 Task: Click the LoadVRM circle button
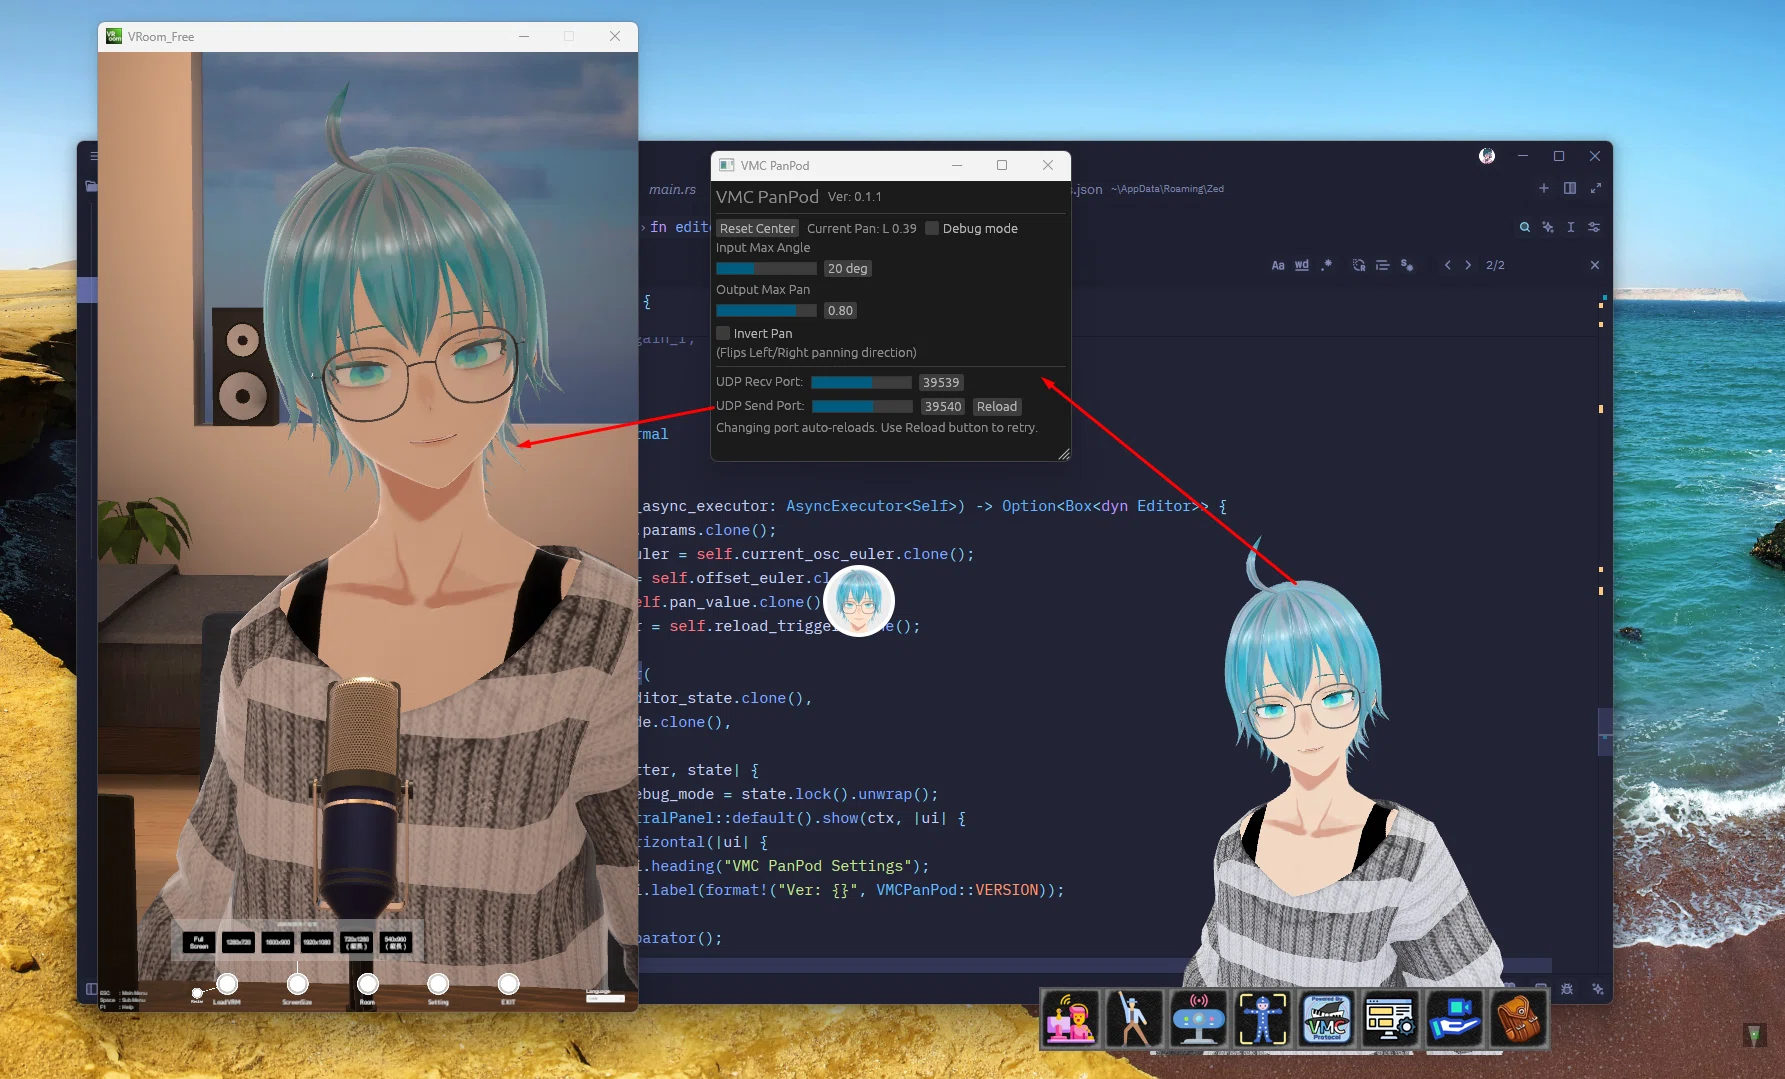tap(227, 984)
